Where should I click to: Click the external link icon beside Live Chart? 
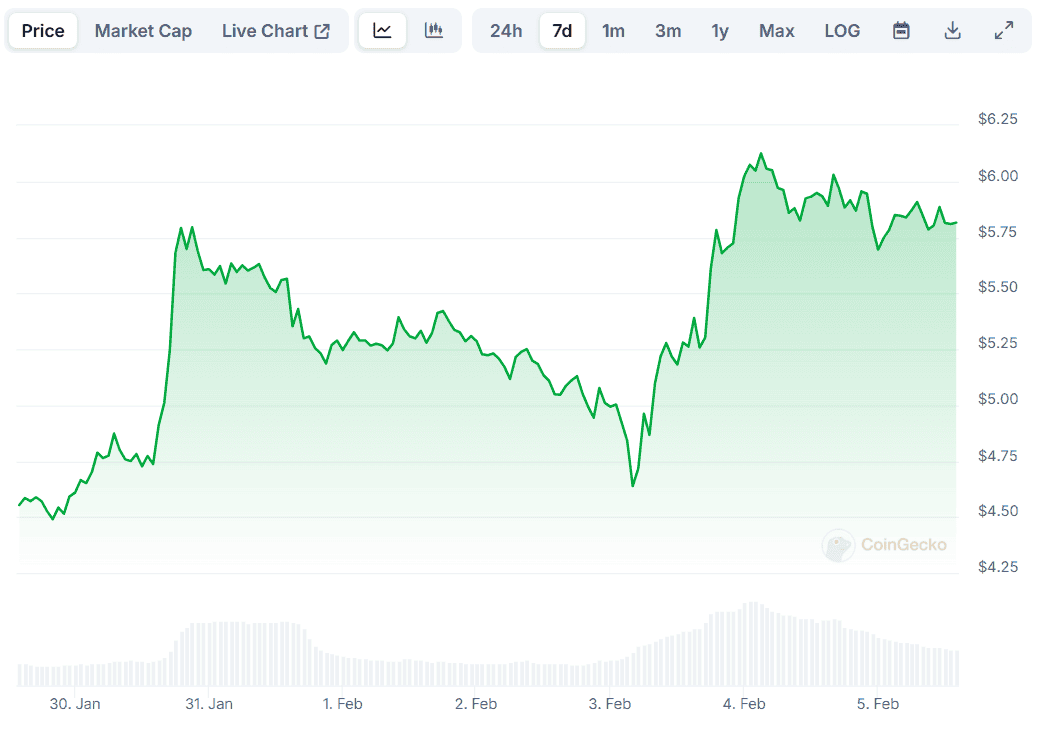(x=322, y=31)
